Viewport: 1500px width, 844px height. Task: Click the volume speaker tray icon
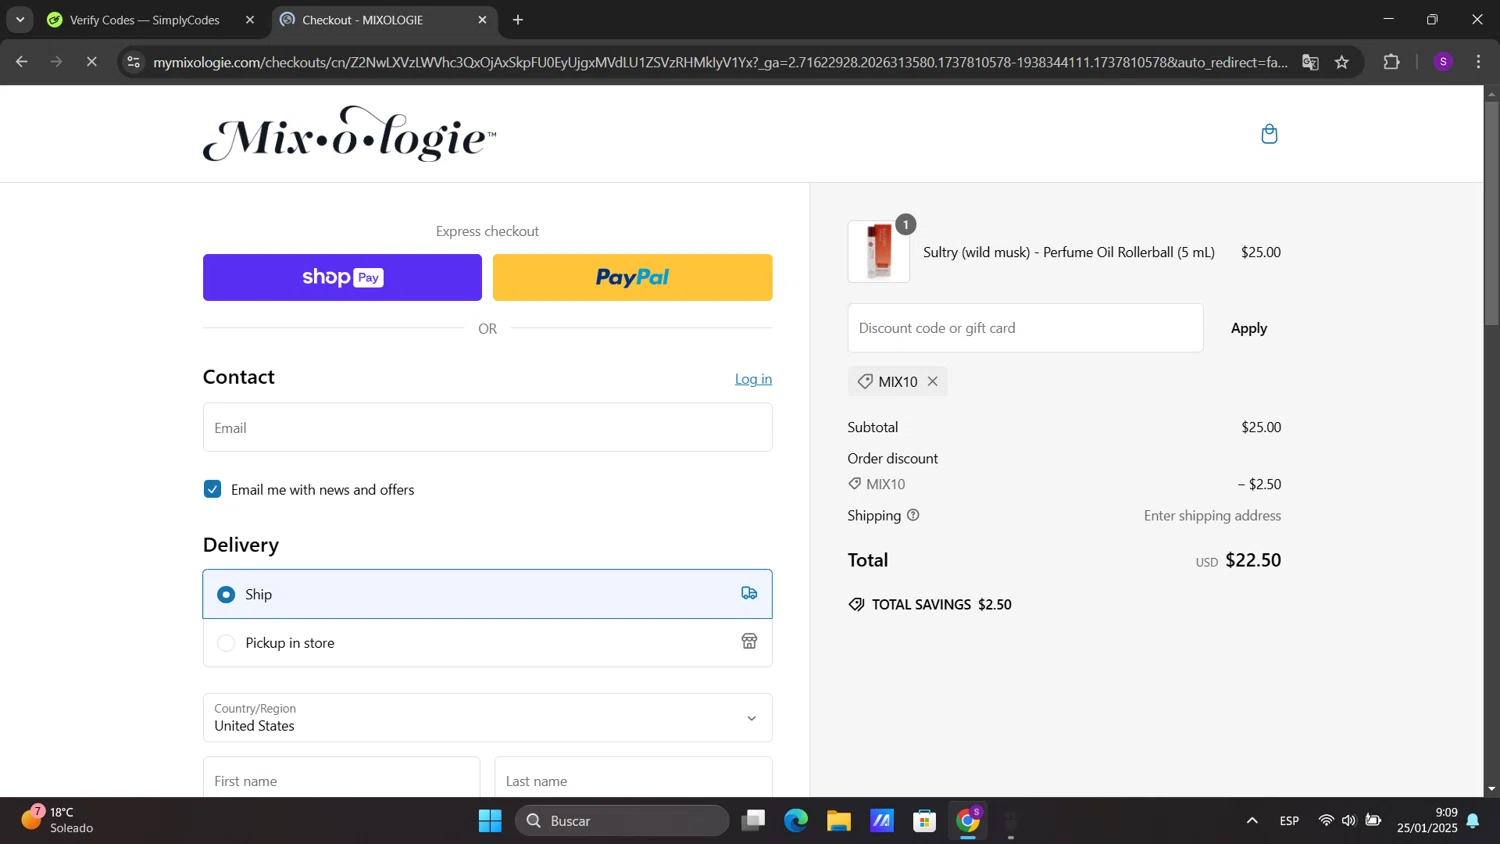tap(1349, 821)
